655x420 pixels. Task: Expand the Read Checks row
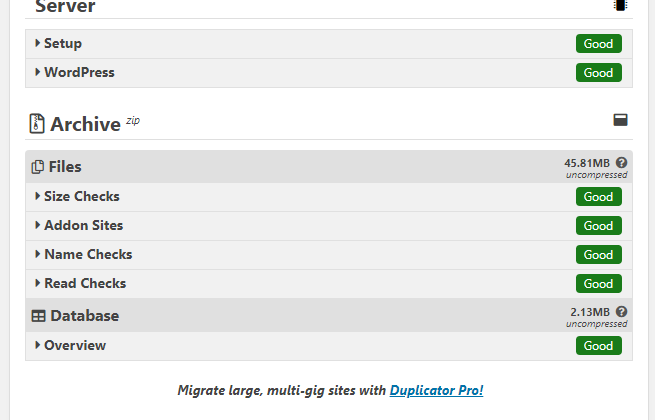[x=329, y=283]
